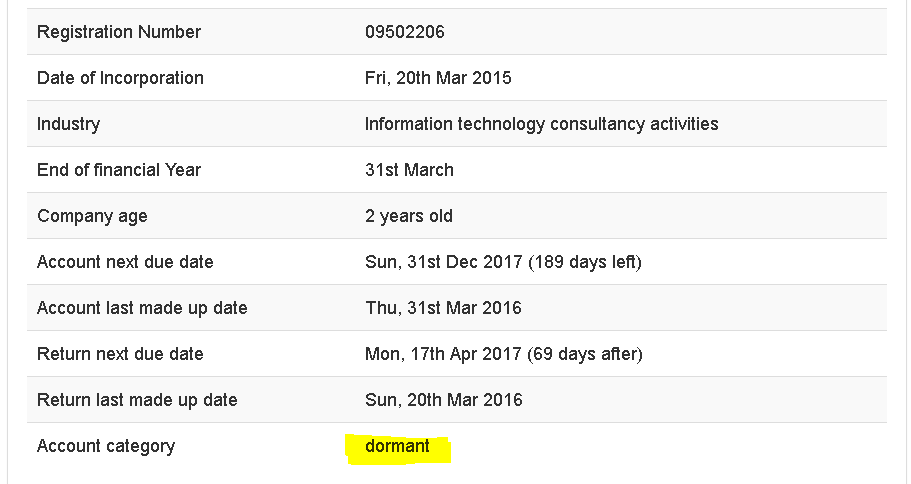Click End of financial Year label
The height and width of the screenshot is (484, 911).
119,170
